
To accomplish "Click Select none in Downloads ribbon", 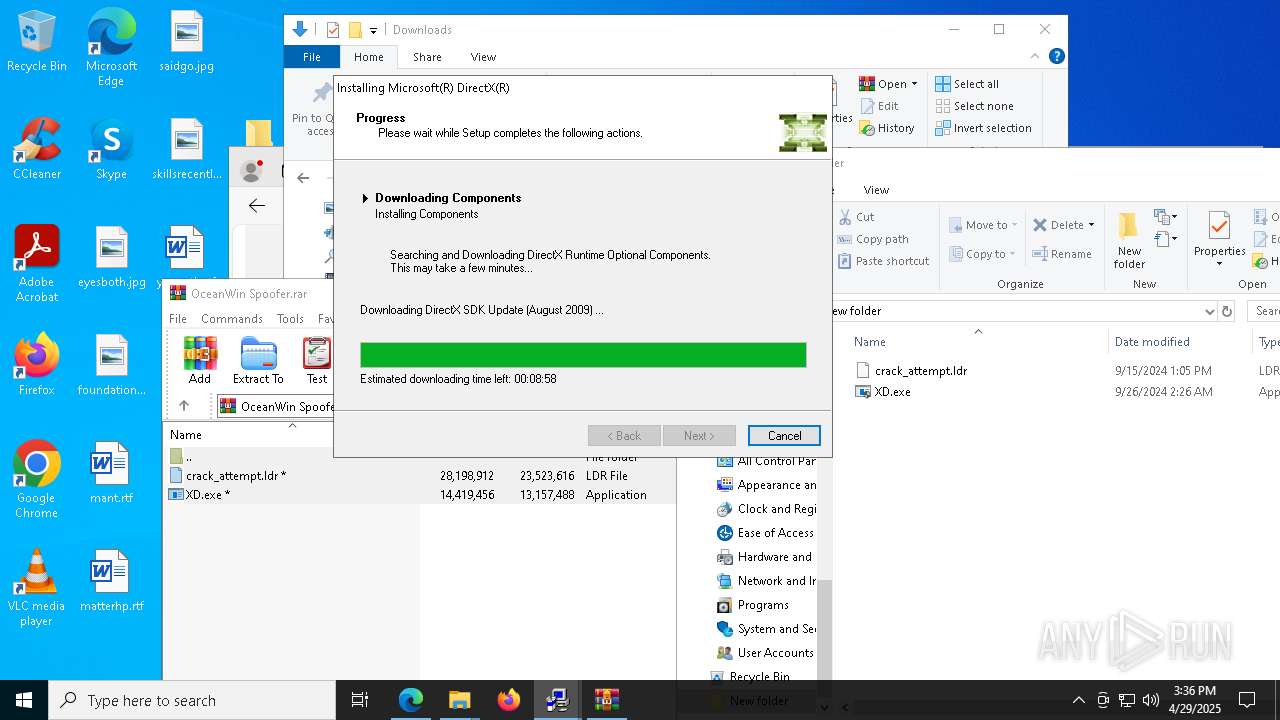I will point(974,106).
